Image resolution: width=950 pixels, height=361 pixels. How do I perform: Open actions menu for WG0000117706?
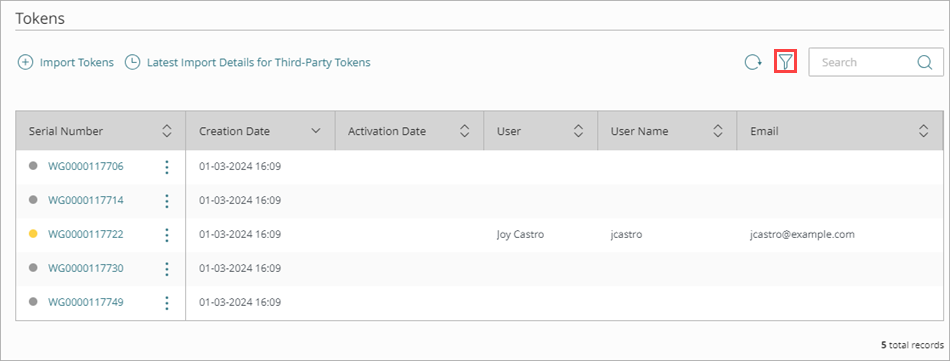(167, 167)
